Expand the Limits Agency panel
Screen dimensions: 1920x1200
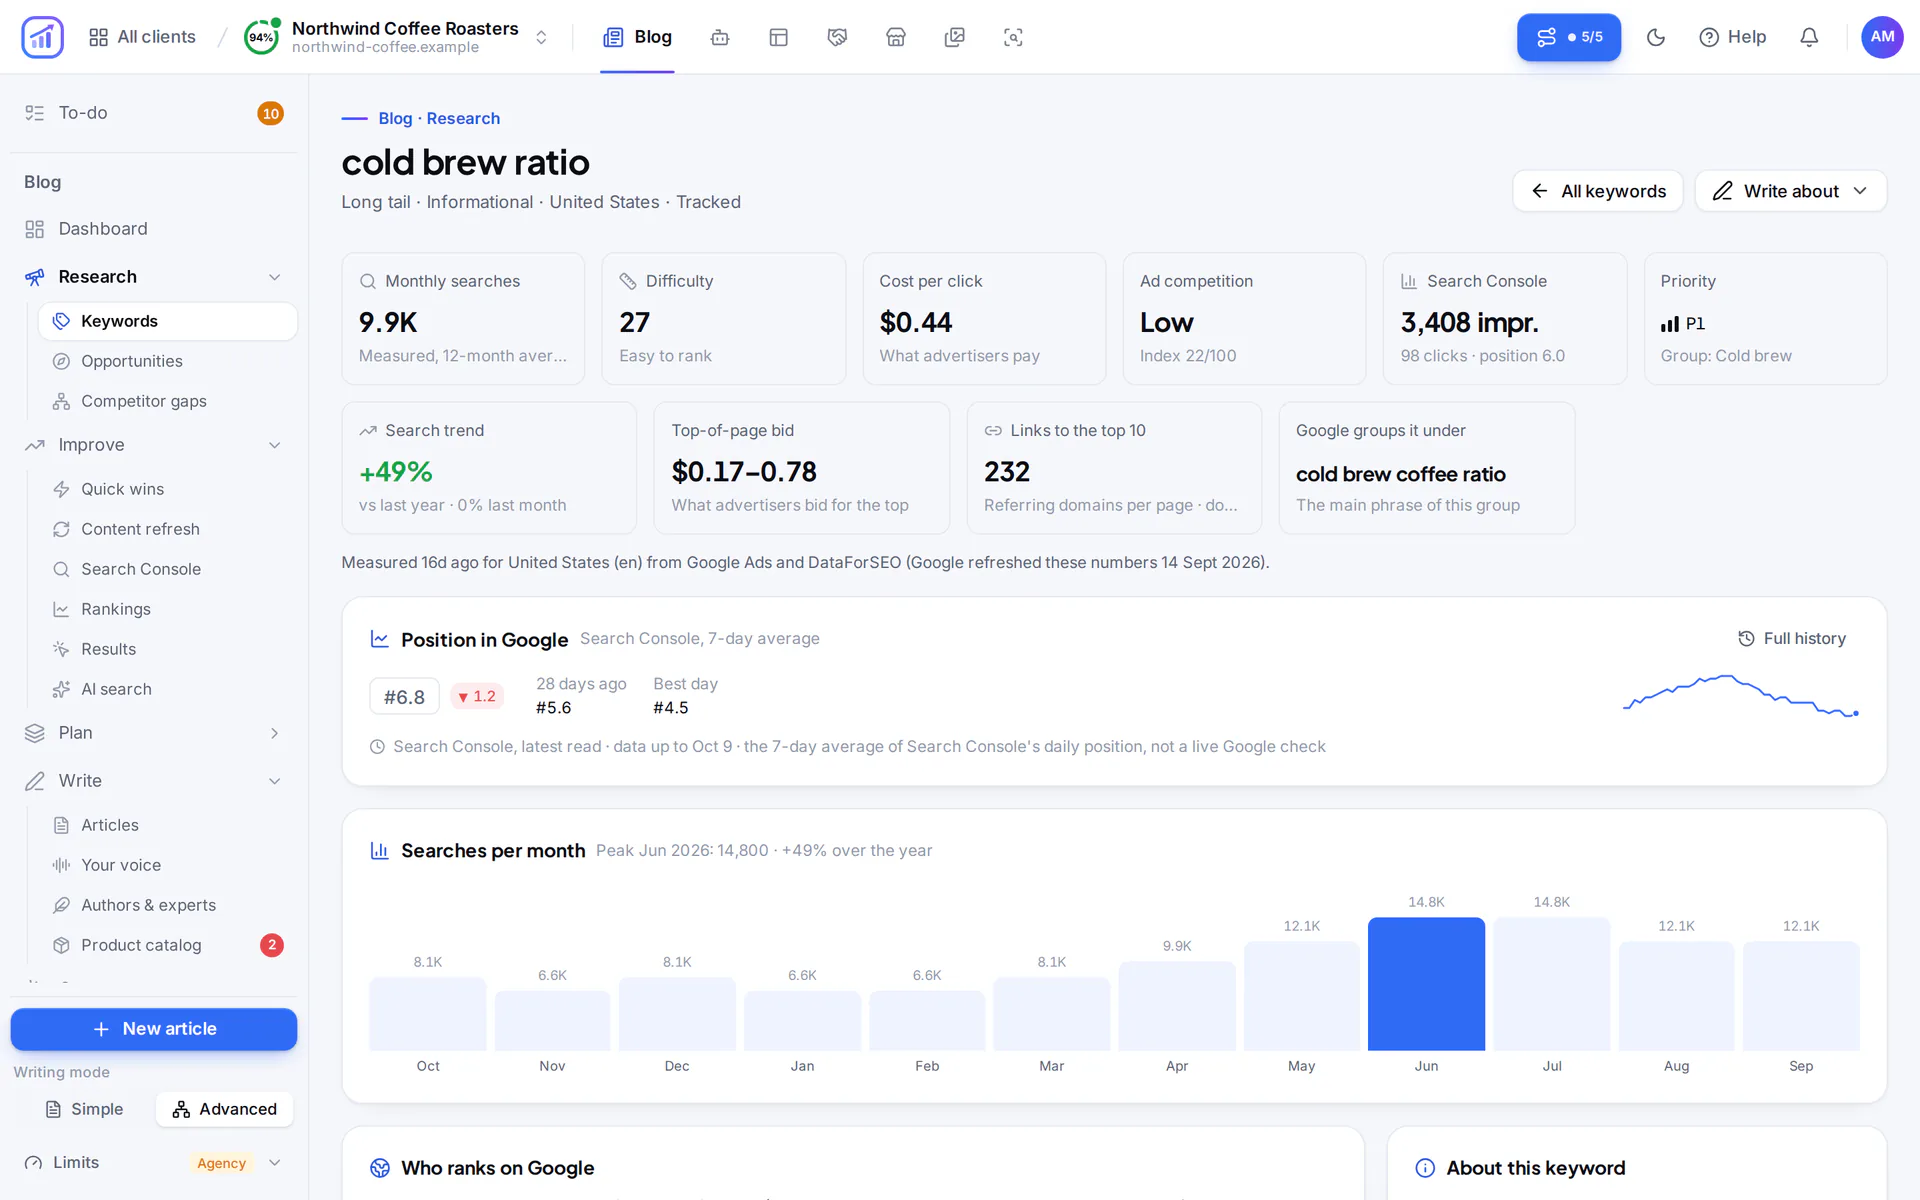[154, 1163]
